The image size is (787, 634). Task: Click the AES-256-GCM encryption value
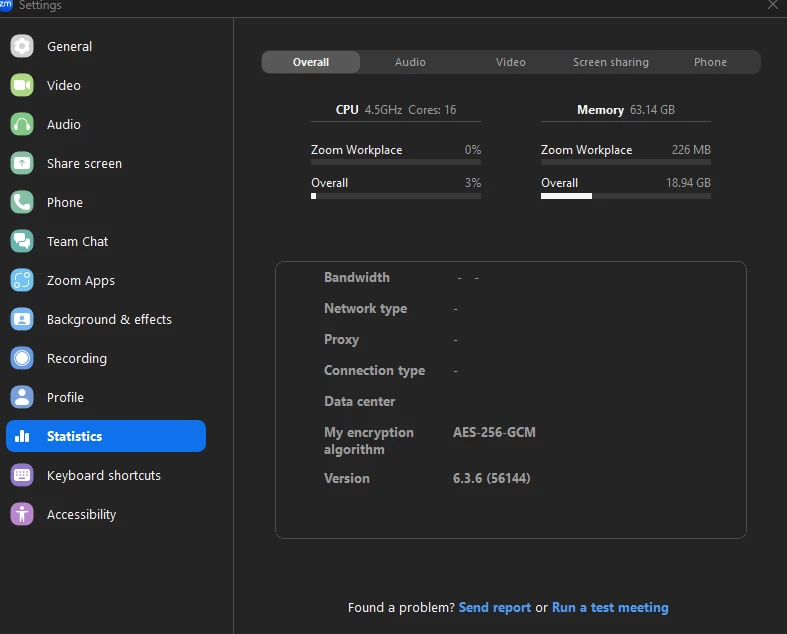494,432
